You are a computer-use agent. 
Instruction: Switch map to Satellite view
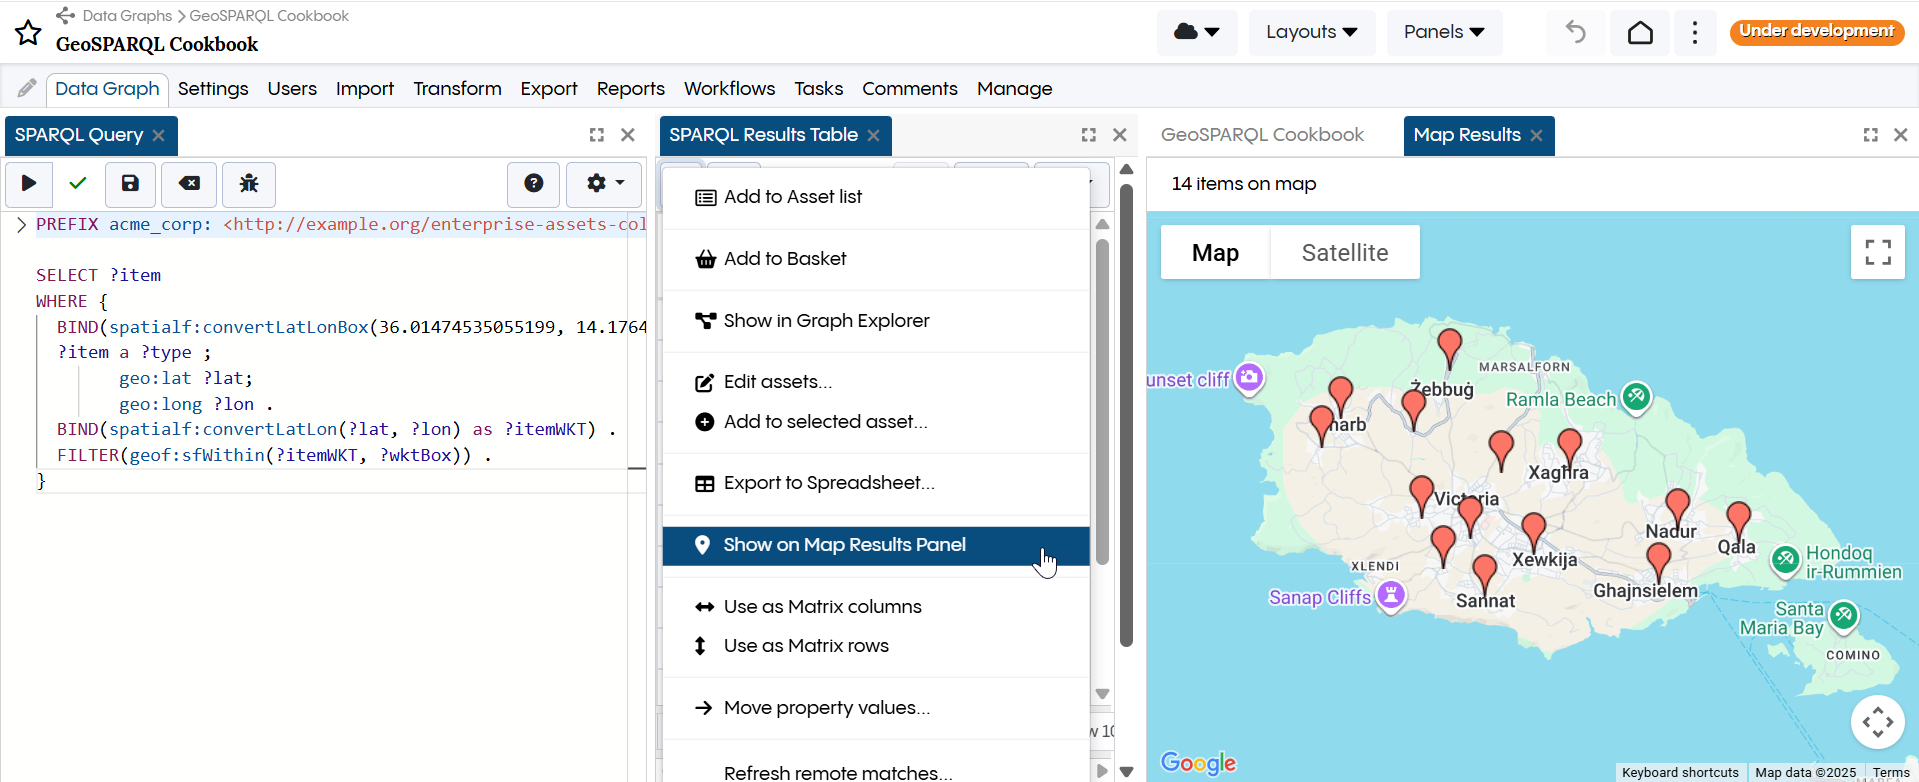pyautogui.click(x=1344, y=253)
